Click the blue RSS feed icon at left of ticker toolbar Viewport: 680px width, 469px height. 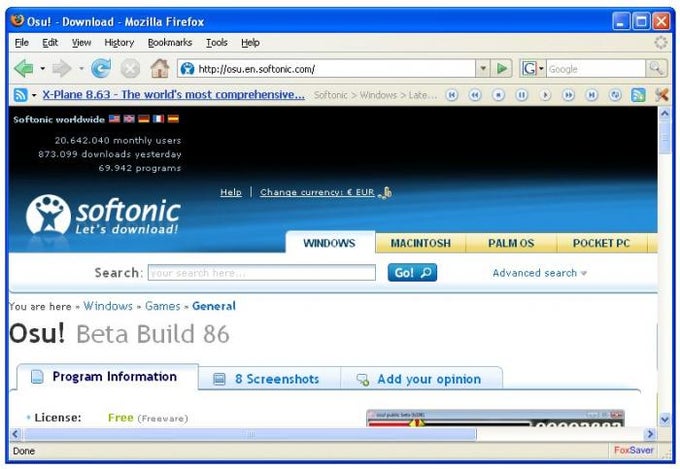[20, 95]
